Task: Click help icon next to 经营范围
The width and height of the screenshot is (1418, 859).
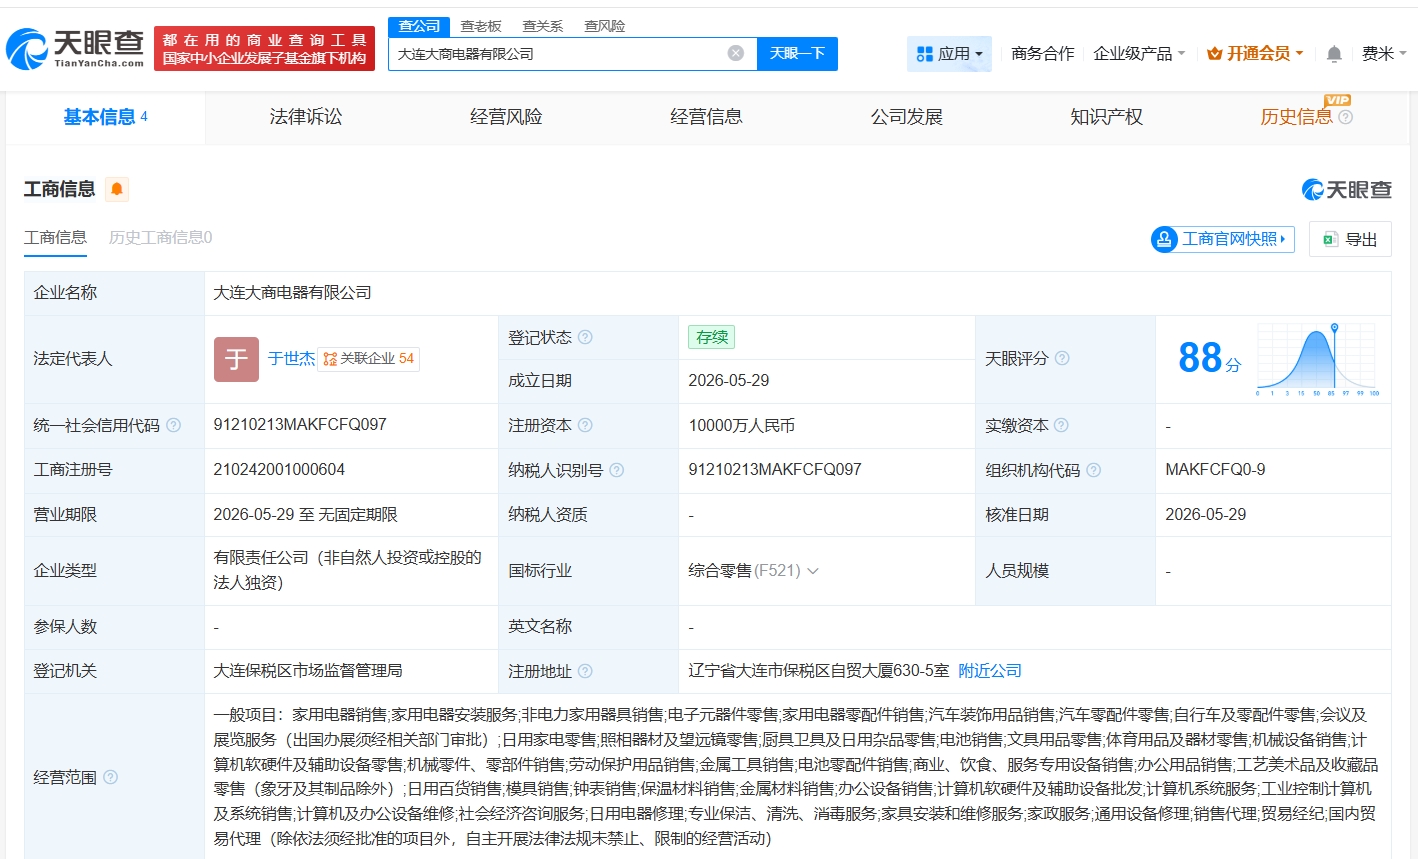Action: coord(110,777)
